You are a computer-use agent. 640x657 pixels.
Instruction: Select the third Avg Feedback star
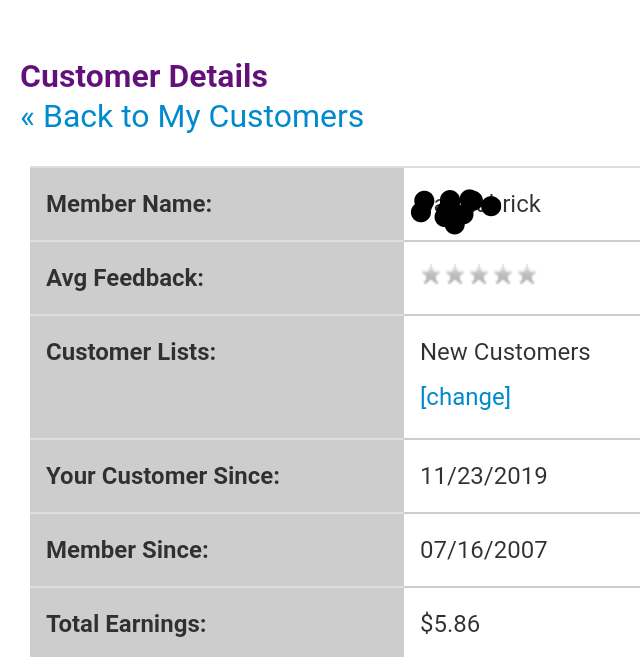point(479,275)
